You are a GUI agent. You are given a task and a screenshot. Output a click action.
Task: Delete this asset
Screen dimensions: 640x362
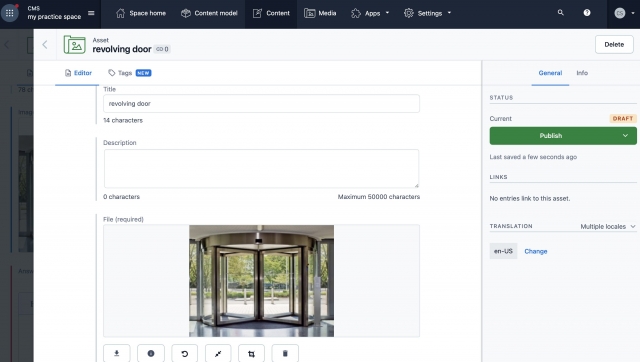click(x=614, y=44)
